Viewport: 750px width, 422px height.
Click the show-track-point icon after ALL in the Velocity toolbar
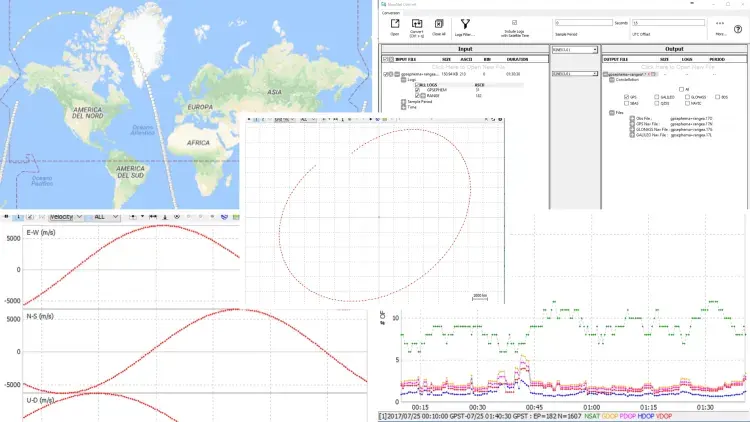click(133, 217)
